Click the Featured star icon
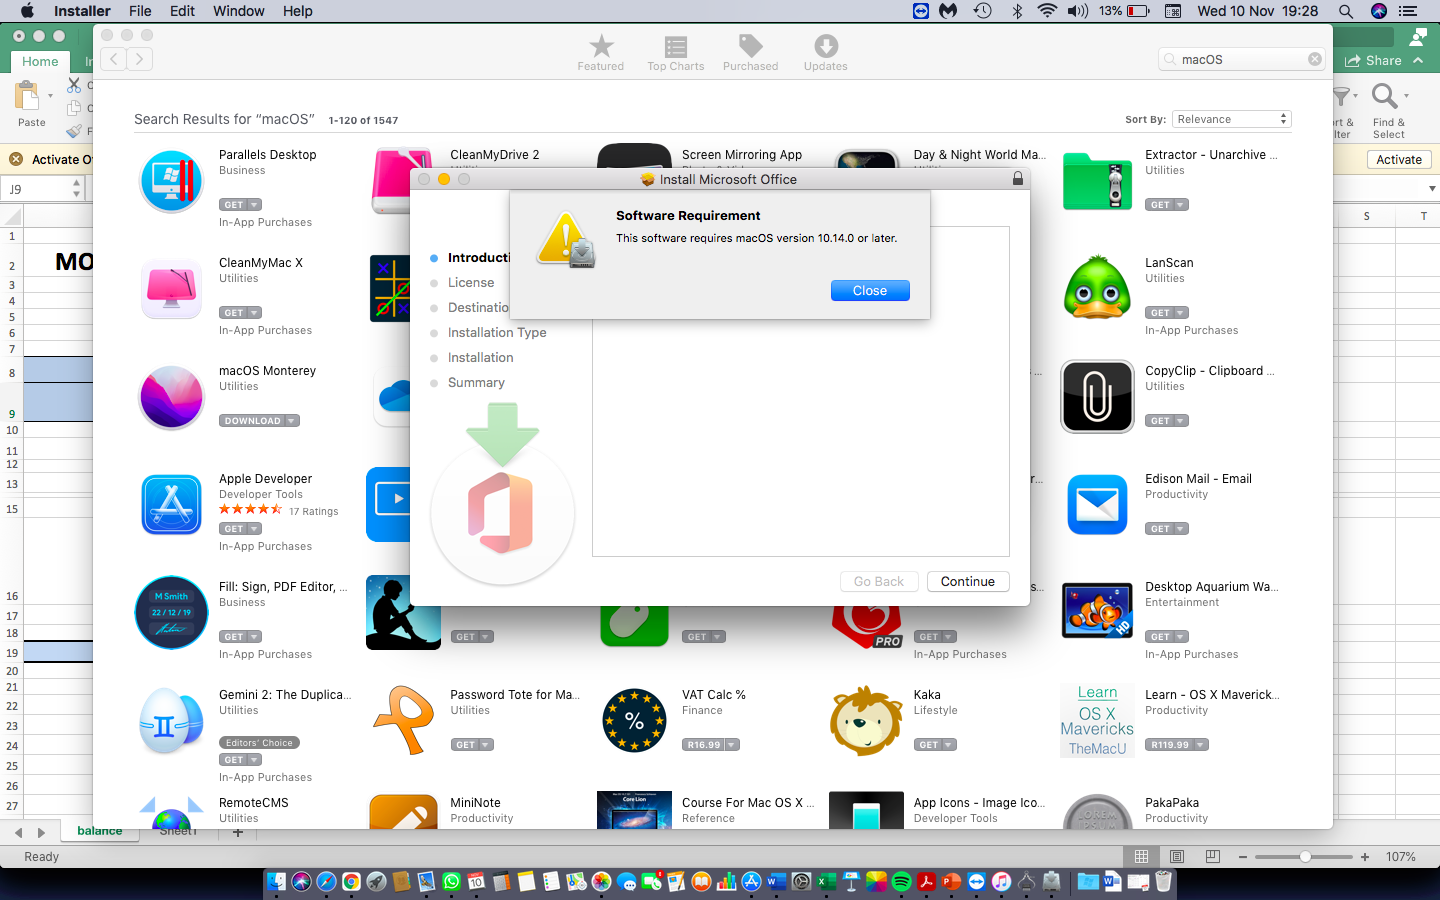This screenshot has height=900, width=1440. coord(600,47)
